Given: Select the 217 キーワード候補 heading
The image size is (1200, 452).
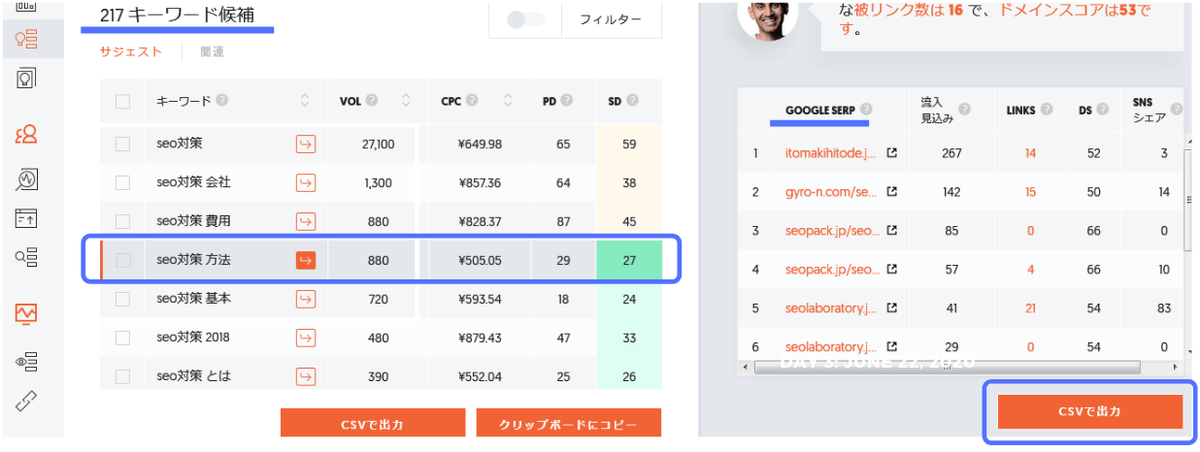Looking at the screenshot, I should coord(176,15).
